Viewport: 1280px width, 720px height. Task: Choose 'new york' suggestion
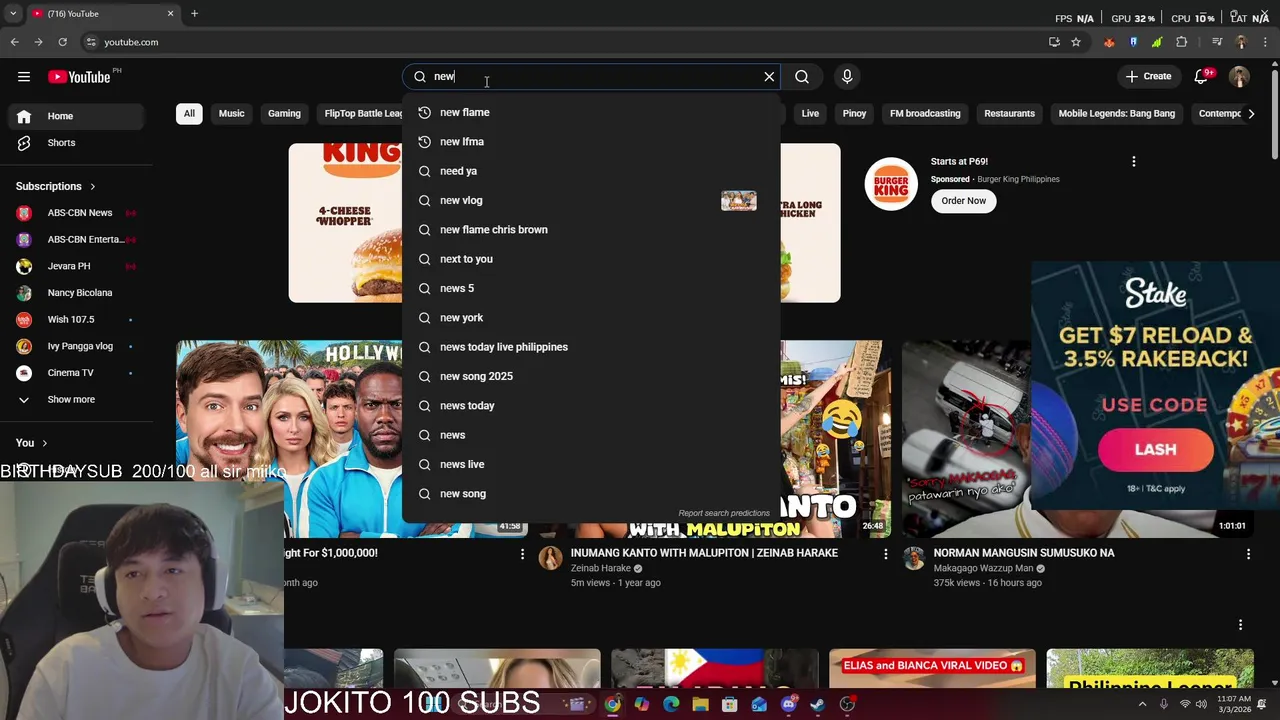click(591, 318)
